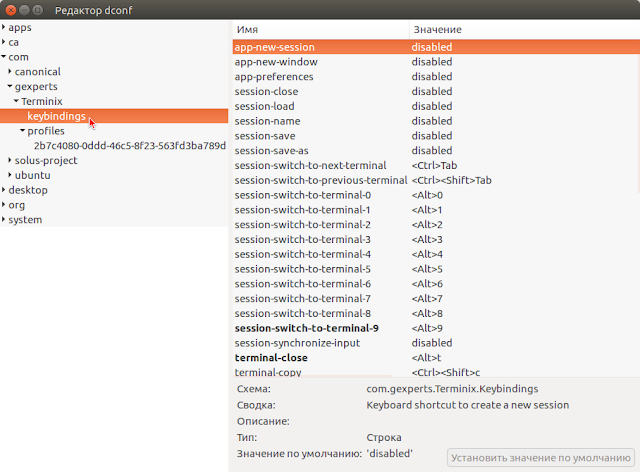Viewport: 640px width, 472px height.
Task: Collapse the profiles node triangle
Action: [x=23, y=131]
